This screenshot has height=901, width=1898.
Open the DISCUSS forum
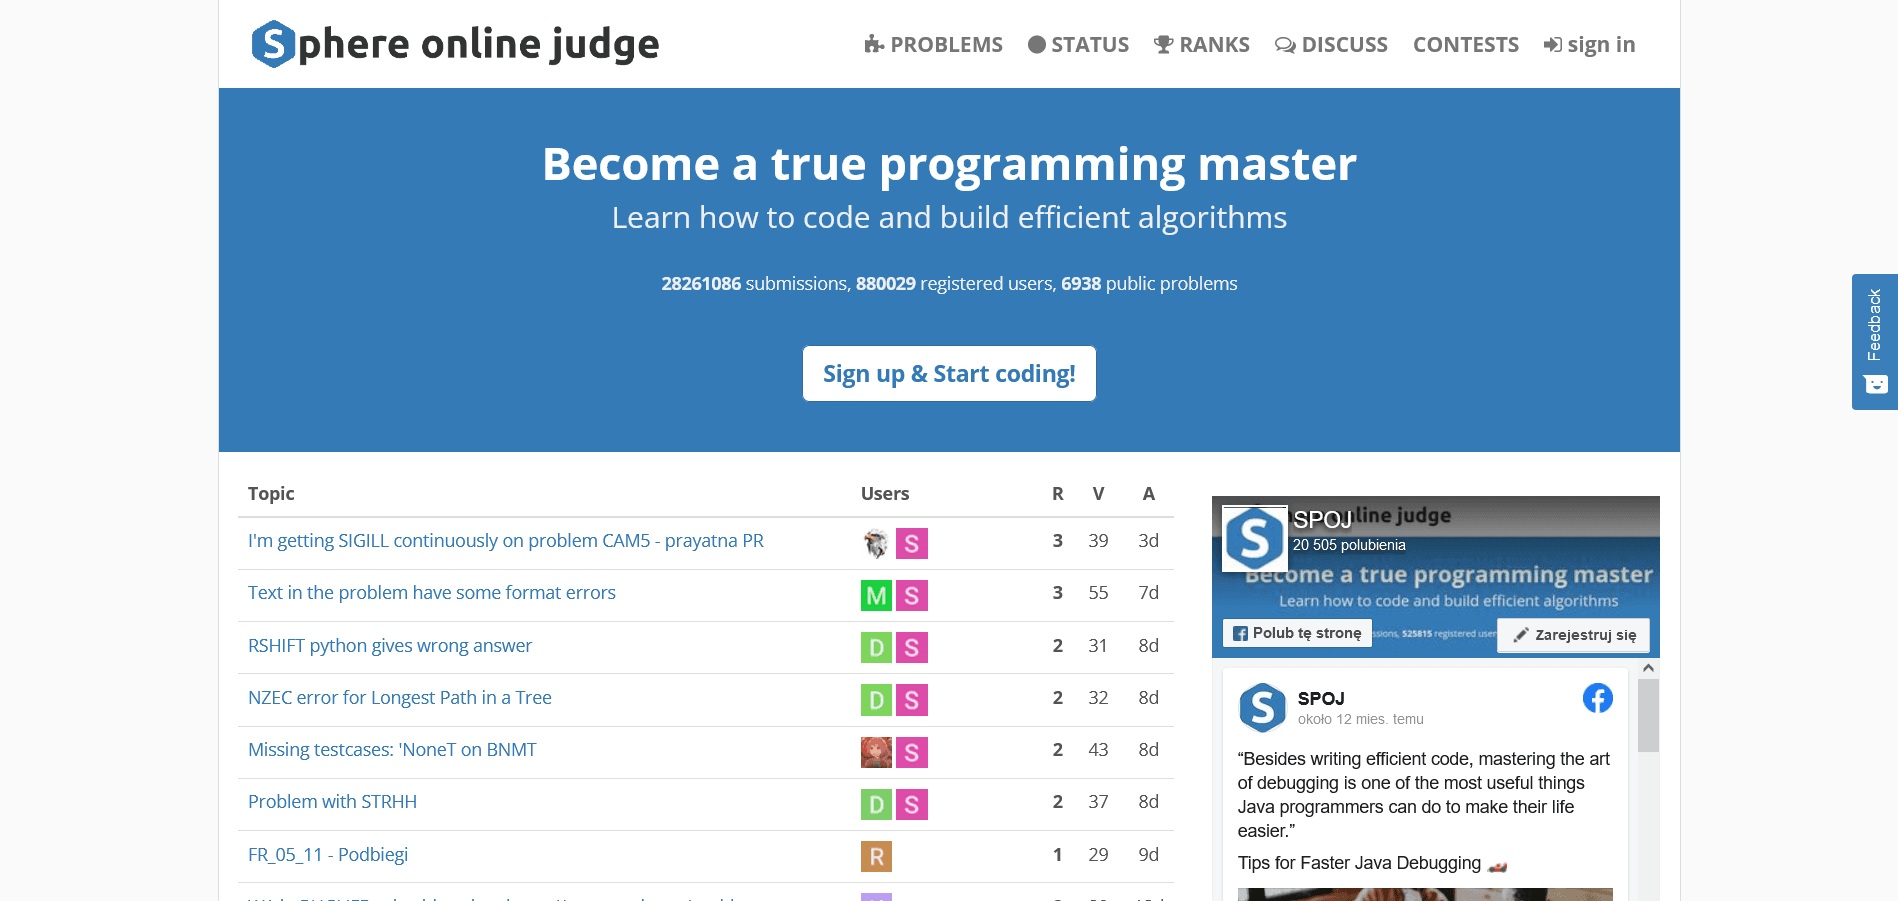[x=1331, y=45]
